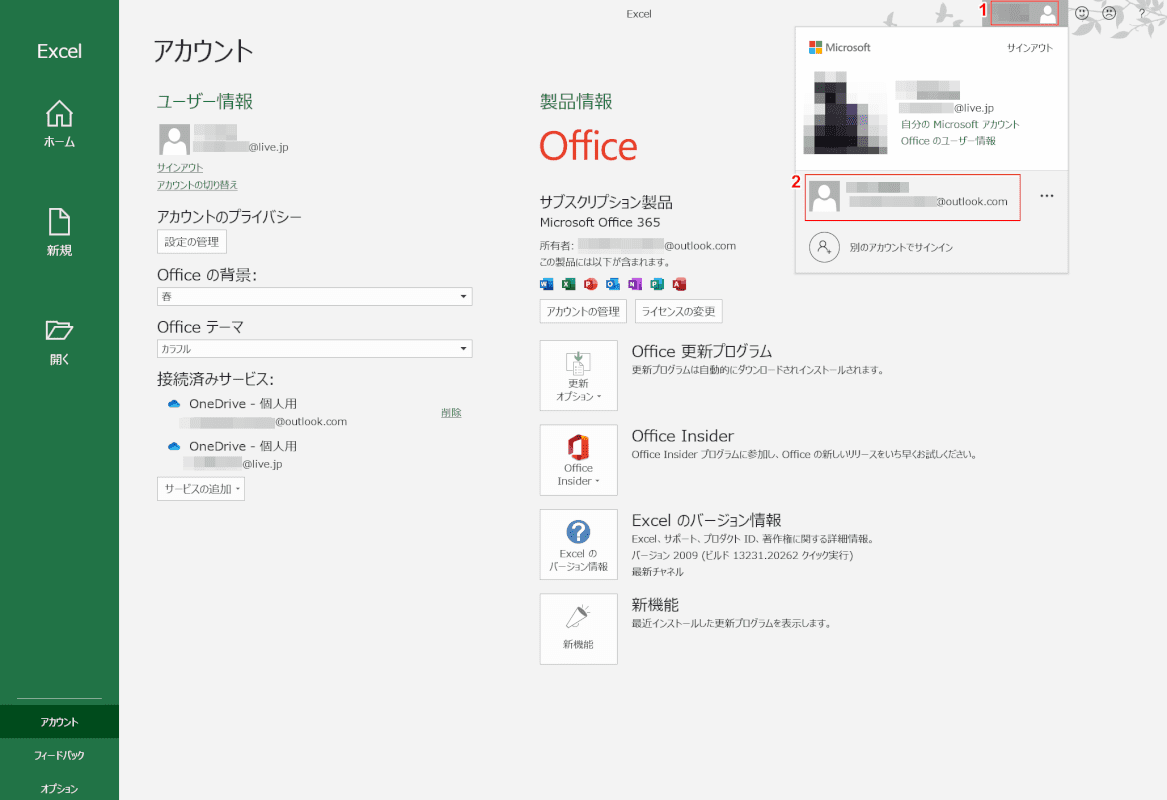1167x800 pixels.
Task: Click the Access product icon
Action: [679, 284]
